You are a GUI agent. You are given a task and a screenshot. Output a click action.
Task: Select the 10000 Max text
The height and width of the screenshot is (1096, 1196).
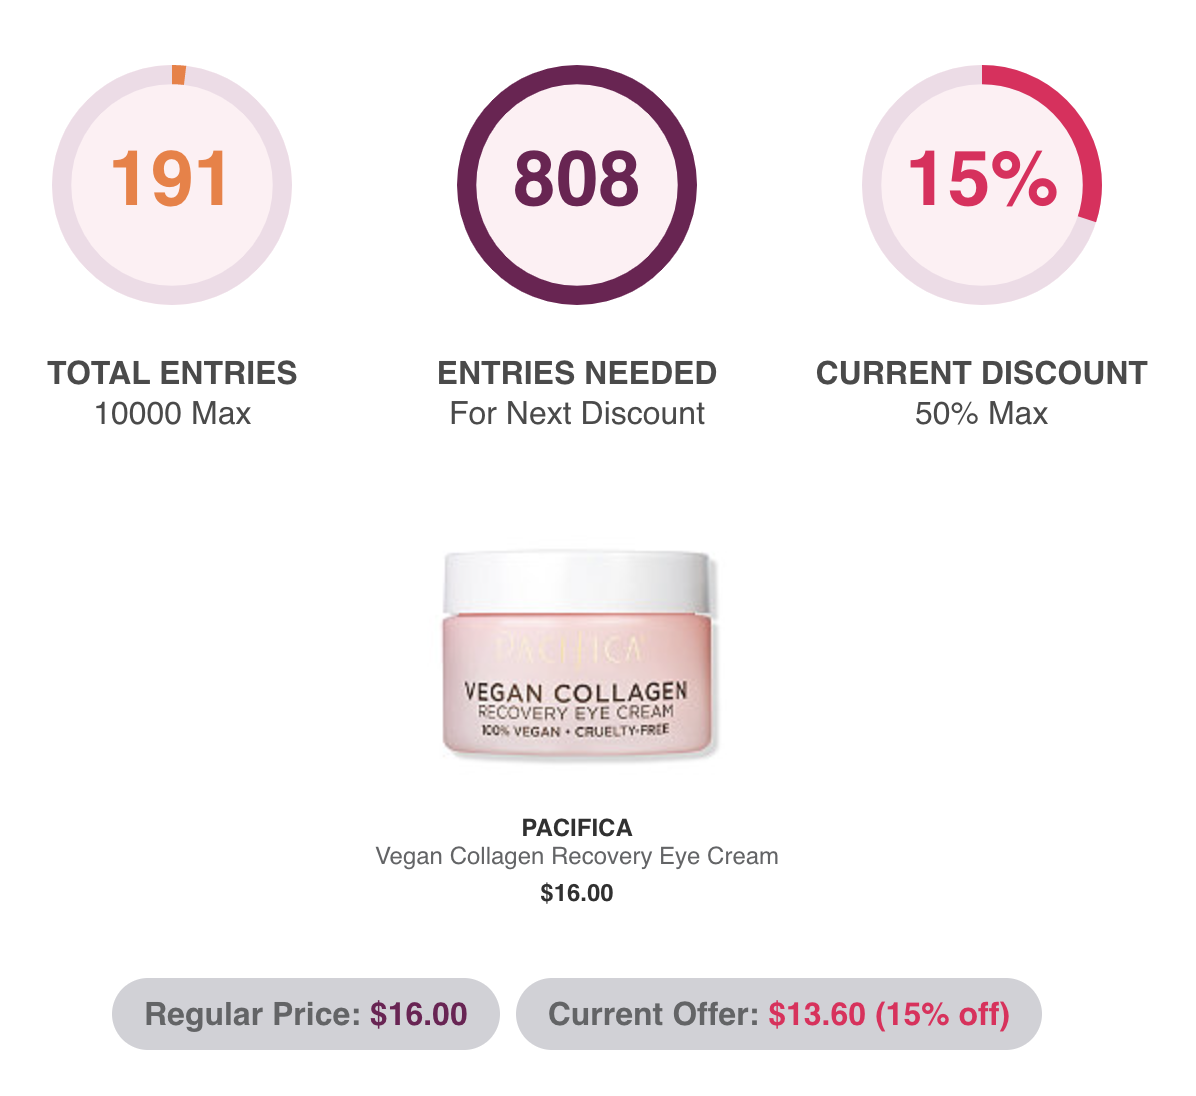point(172,413)
